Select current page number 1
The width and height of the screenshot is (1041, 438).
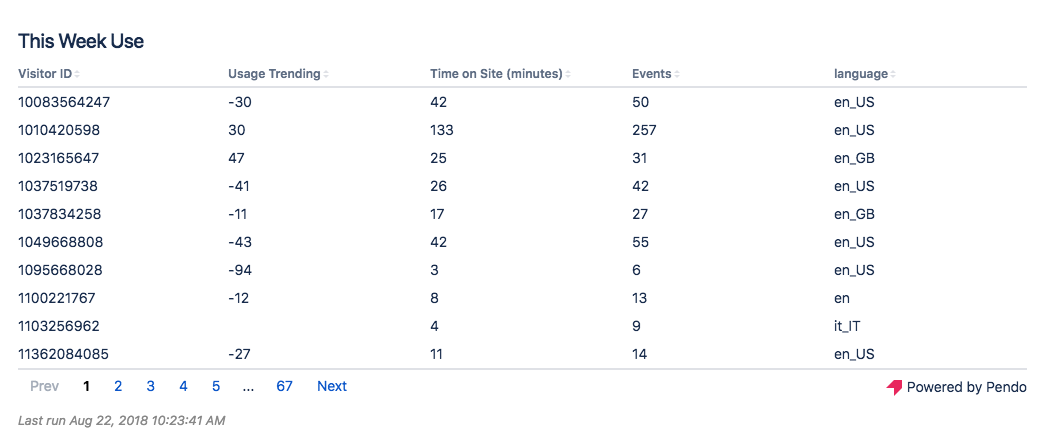point(86,386)
